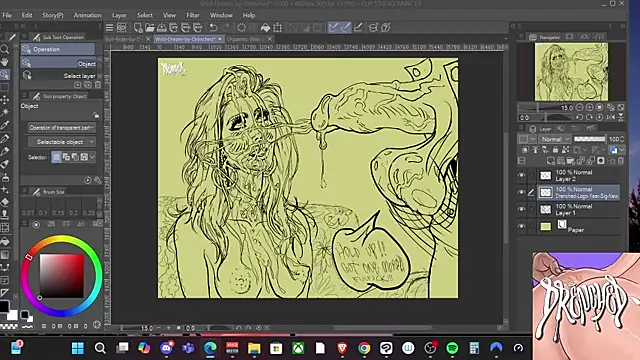Click navigator zoom out icon
The height and width of the screenshot is (360, 640).
(x=580, y=107)
